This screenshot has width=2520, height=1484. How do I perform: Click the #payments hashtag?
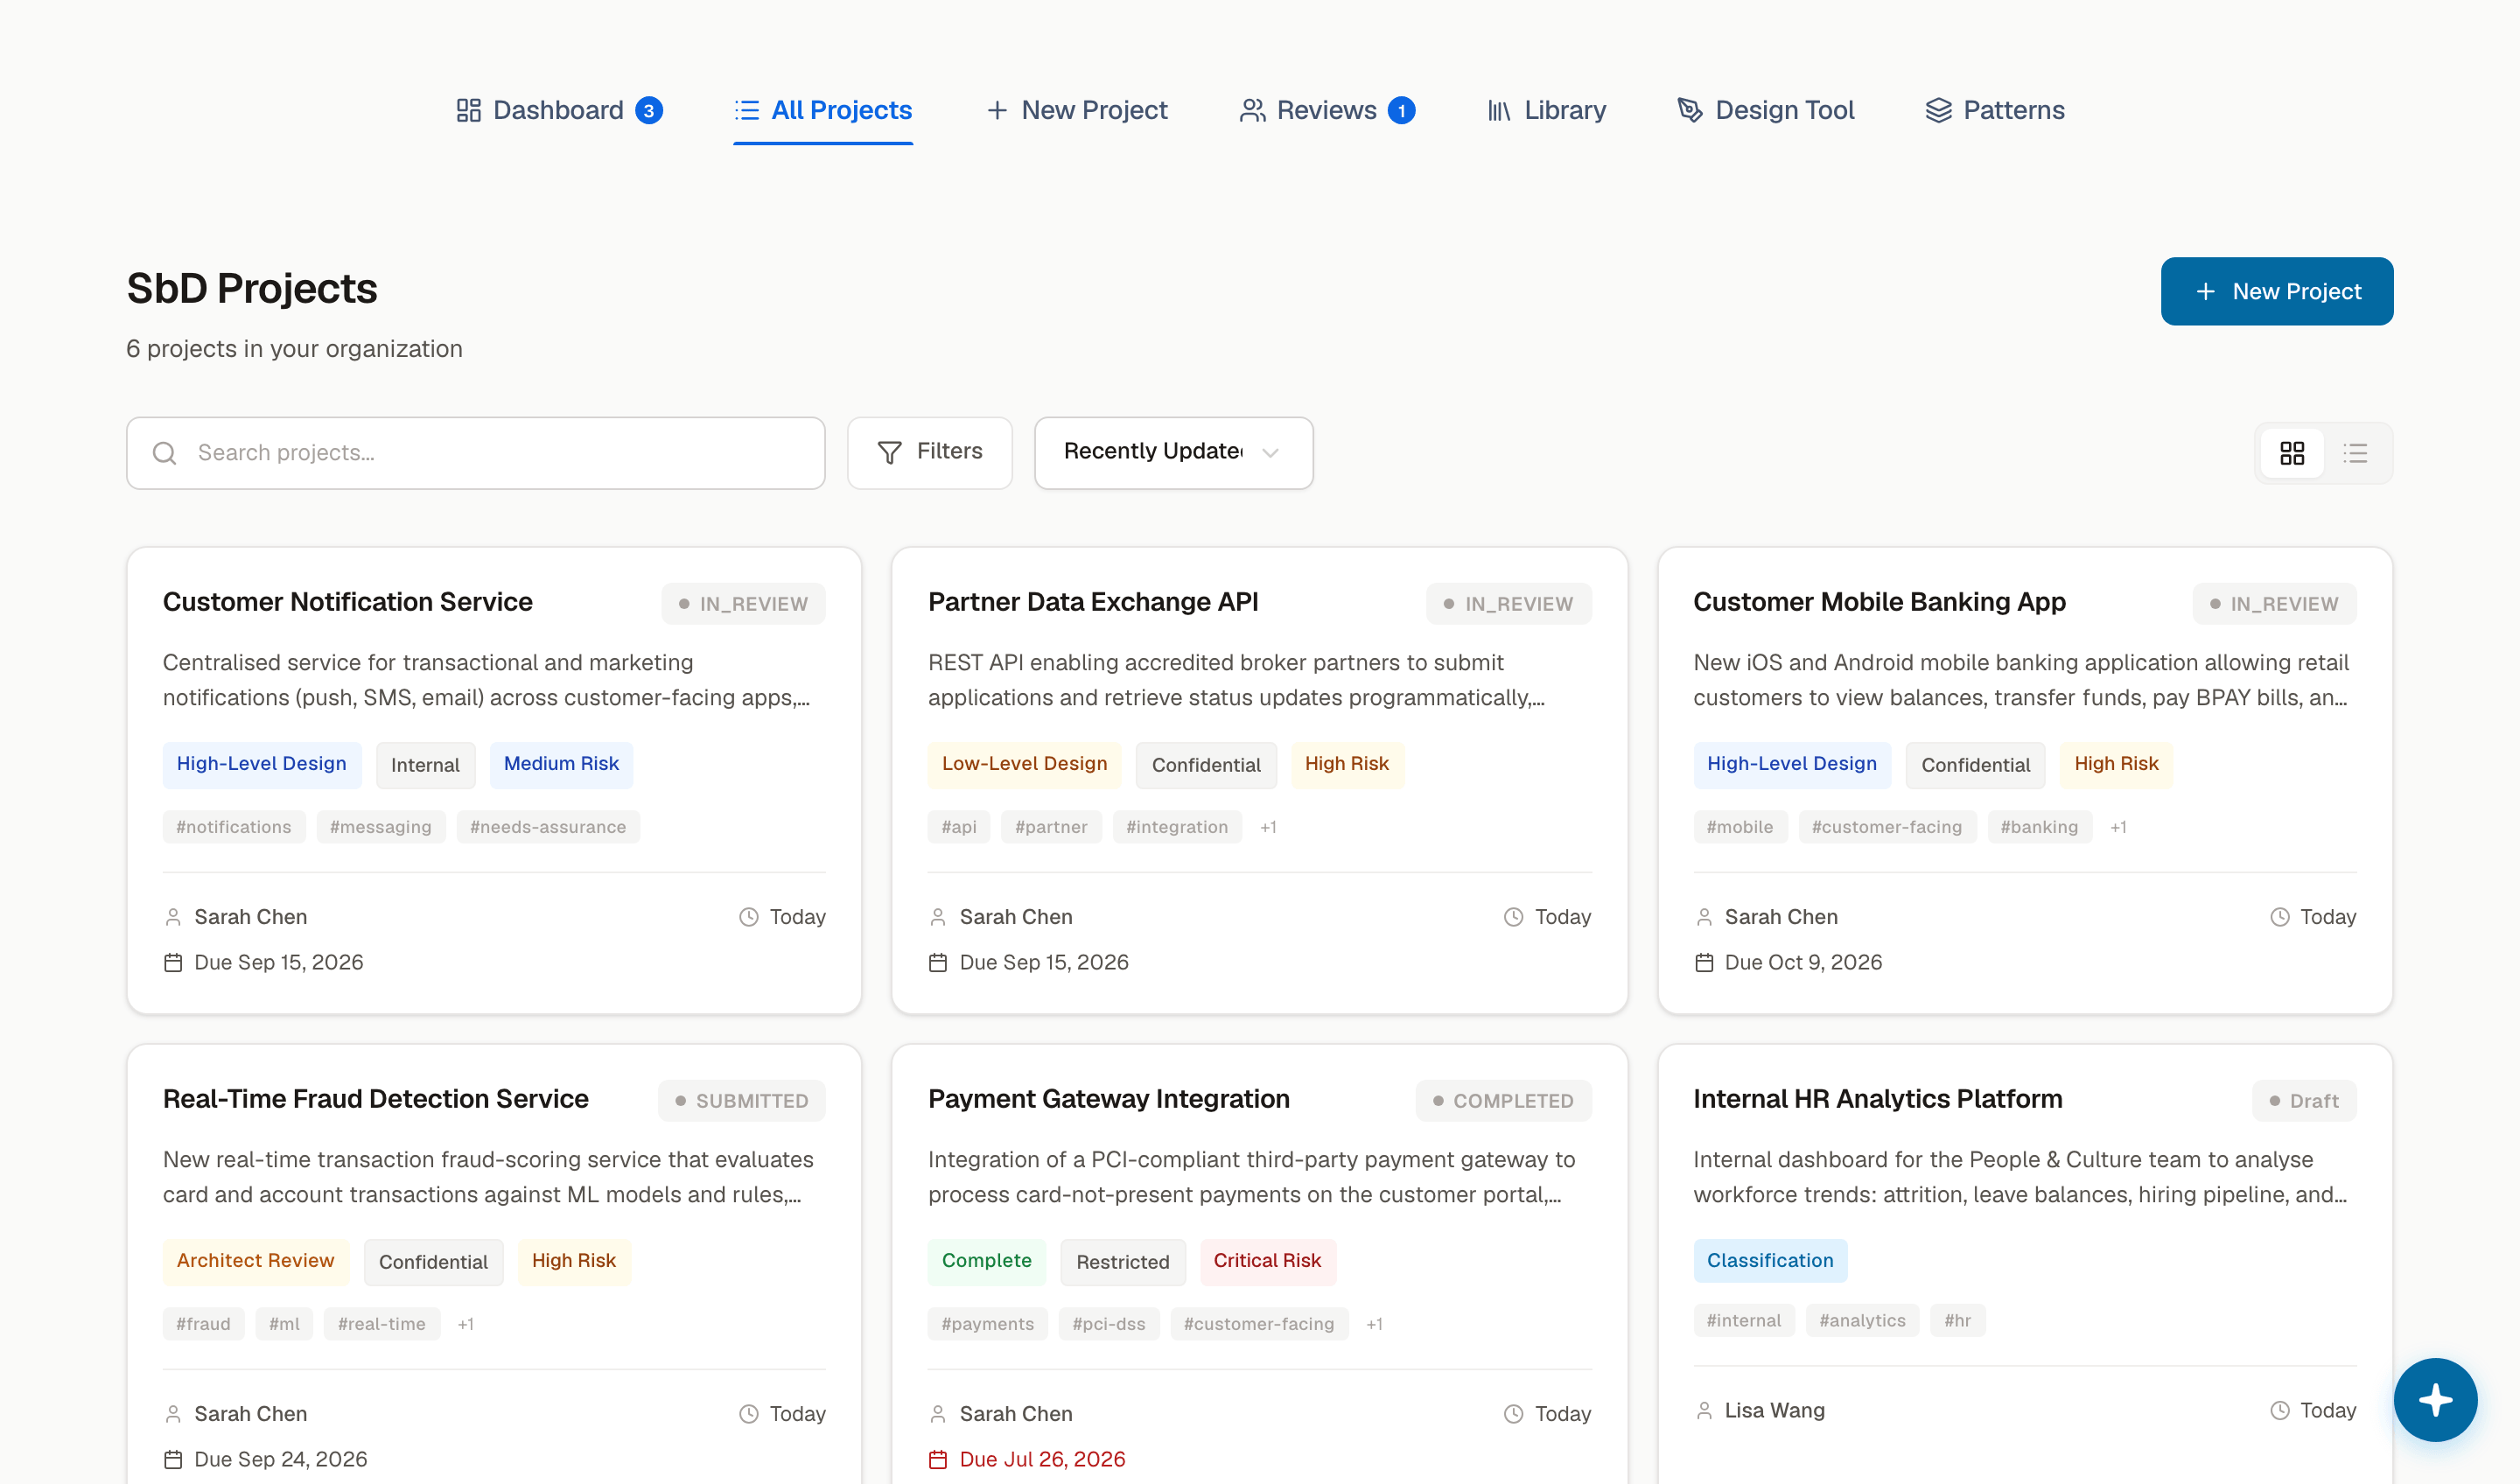click(988, 1324)
